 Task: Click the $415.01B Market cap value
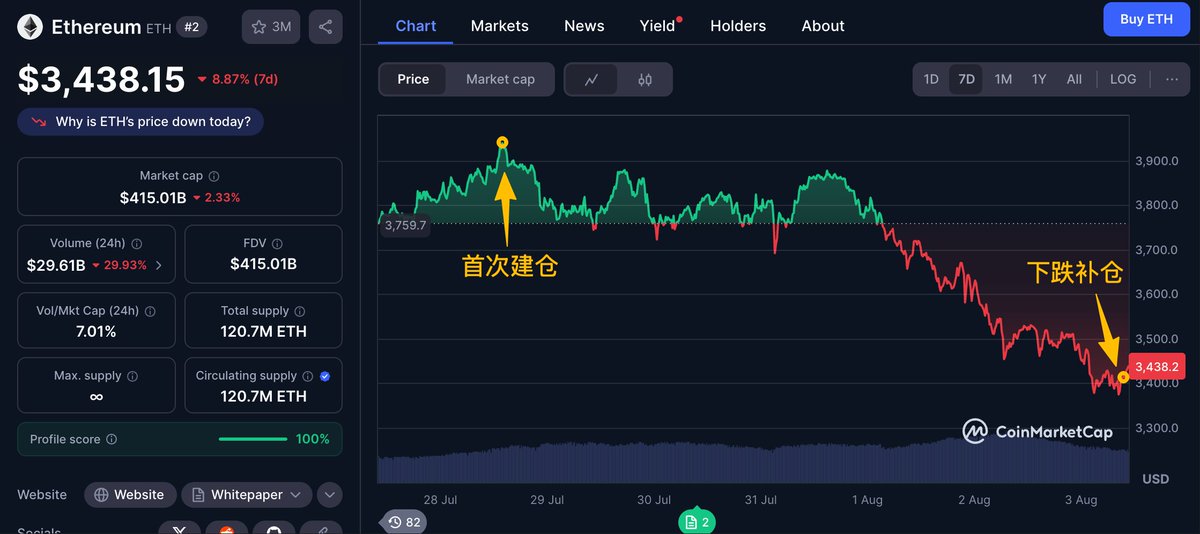click(153, 198)
